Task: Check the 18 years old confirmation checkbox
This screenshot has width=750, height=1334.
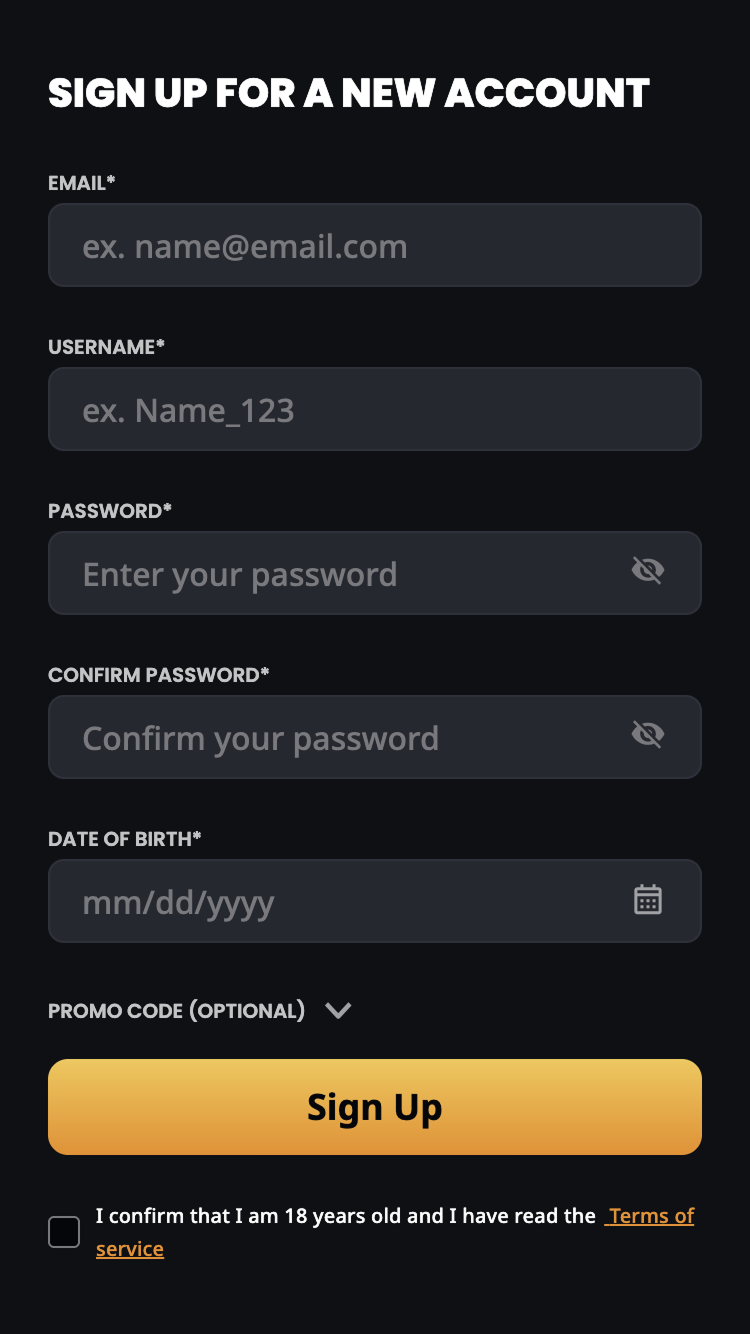Action: pos(64,1232)
